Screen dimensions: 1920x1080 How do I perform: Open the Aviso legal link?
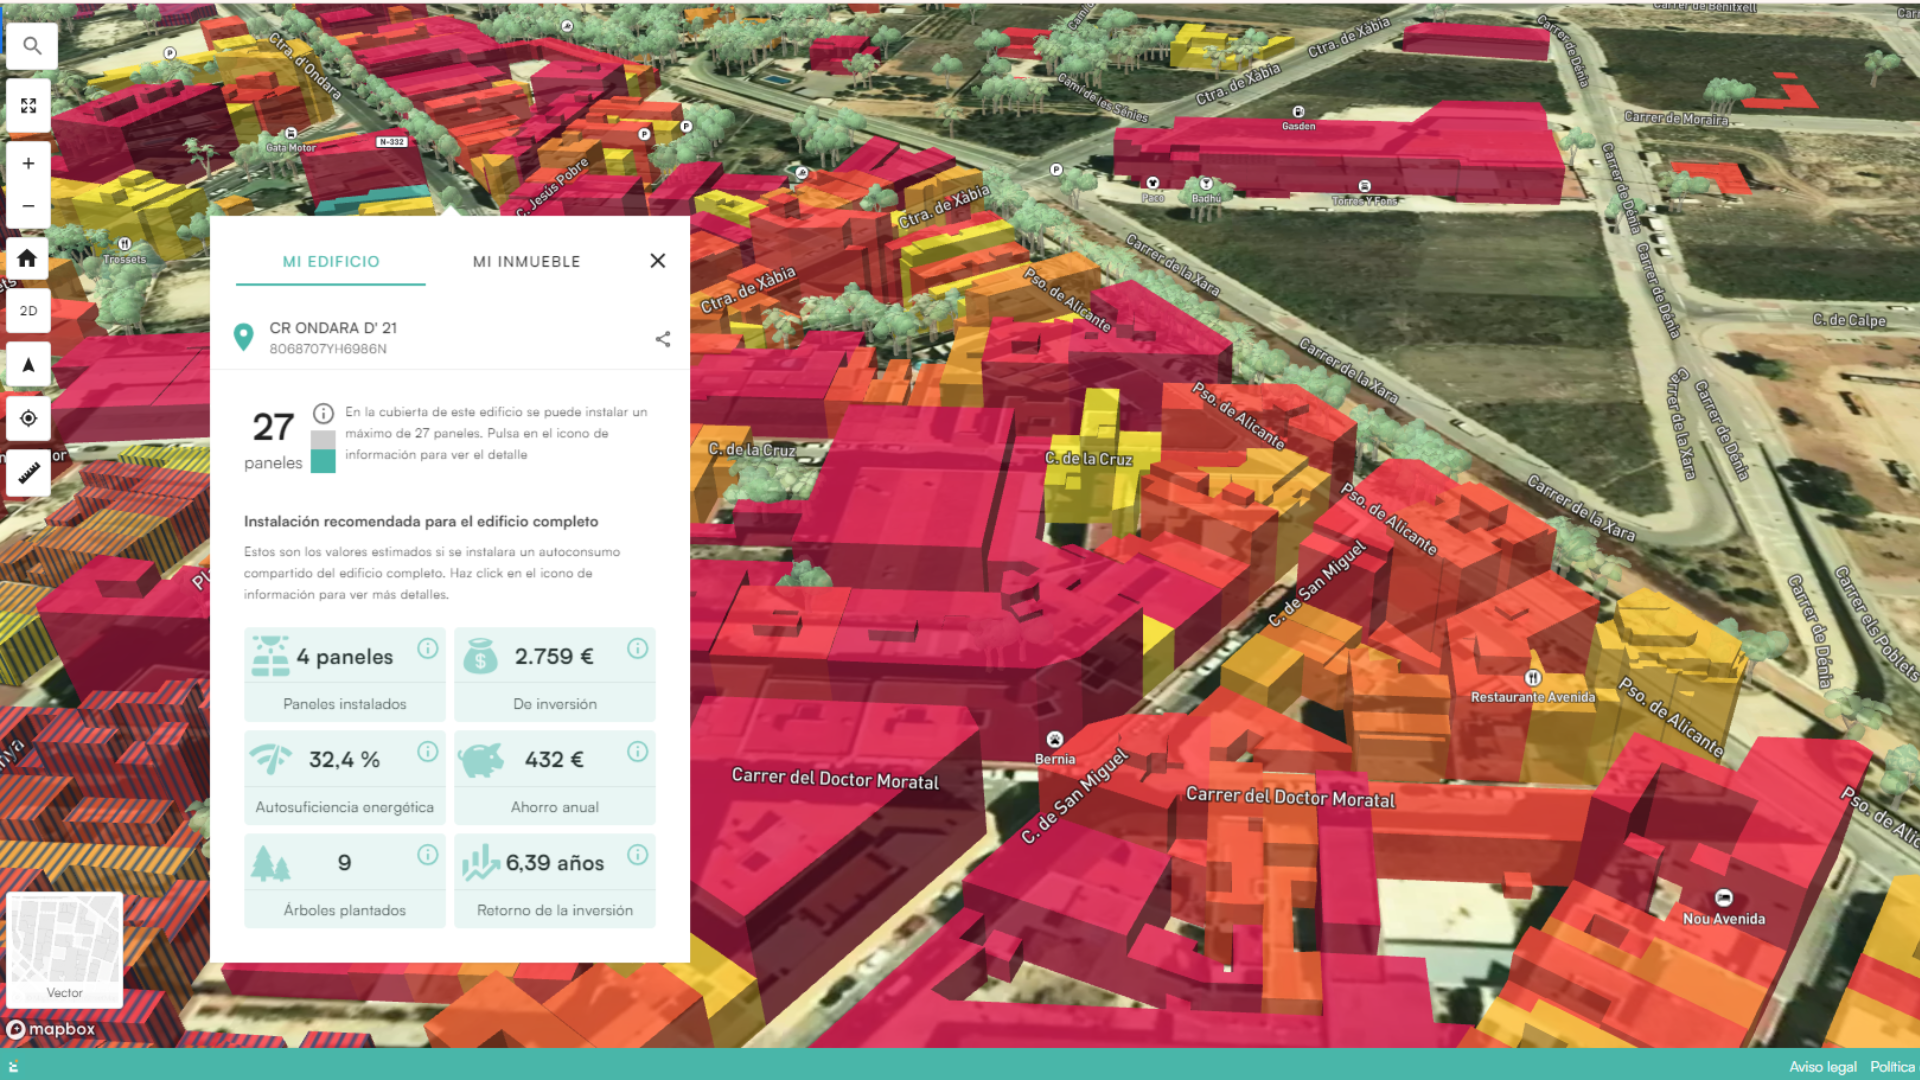pyautogui.click(x=1826, y=1067)
